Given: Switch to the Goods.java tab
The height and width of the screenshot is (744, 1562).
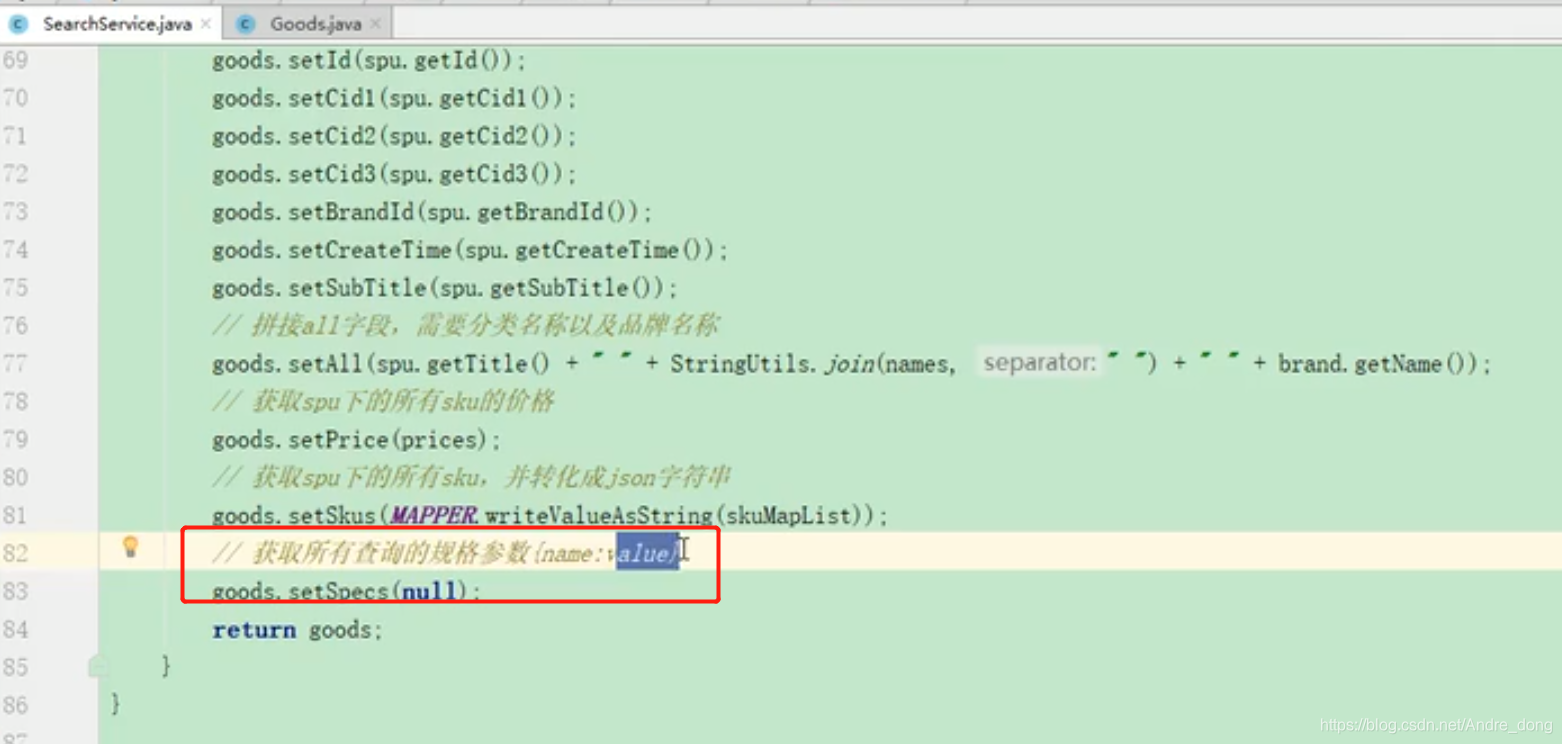Looking at the screenshot, I should pos(315,24).
